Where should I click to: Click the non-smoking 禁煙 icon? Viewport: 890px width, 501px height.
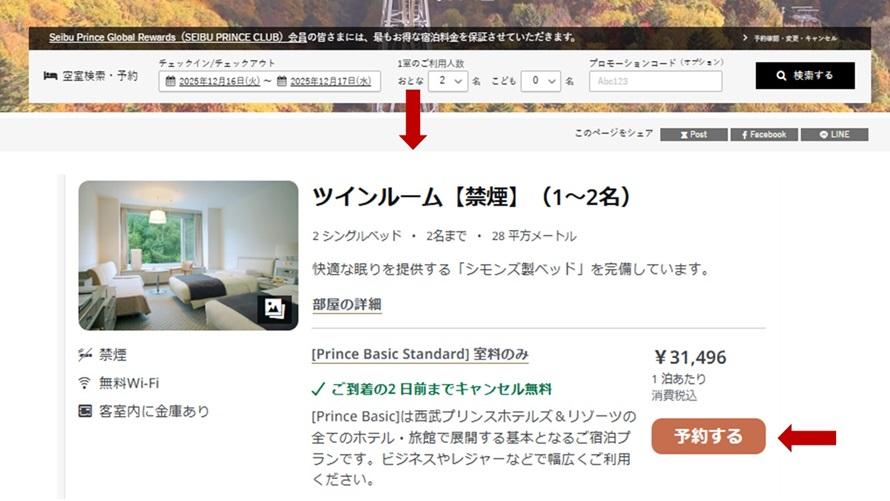tap(85, 355)
